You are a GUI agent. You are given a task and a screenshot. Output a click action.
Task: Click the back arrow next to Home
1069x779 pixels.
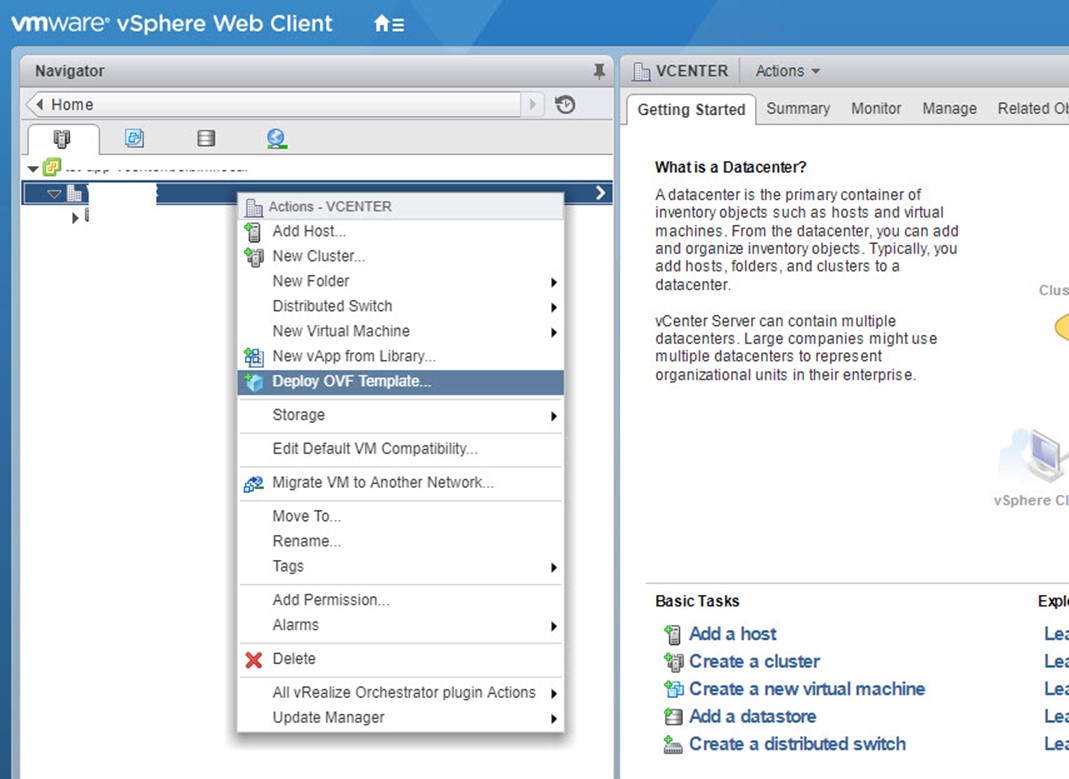[x=39, y=104]
